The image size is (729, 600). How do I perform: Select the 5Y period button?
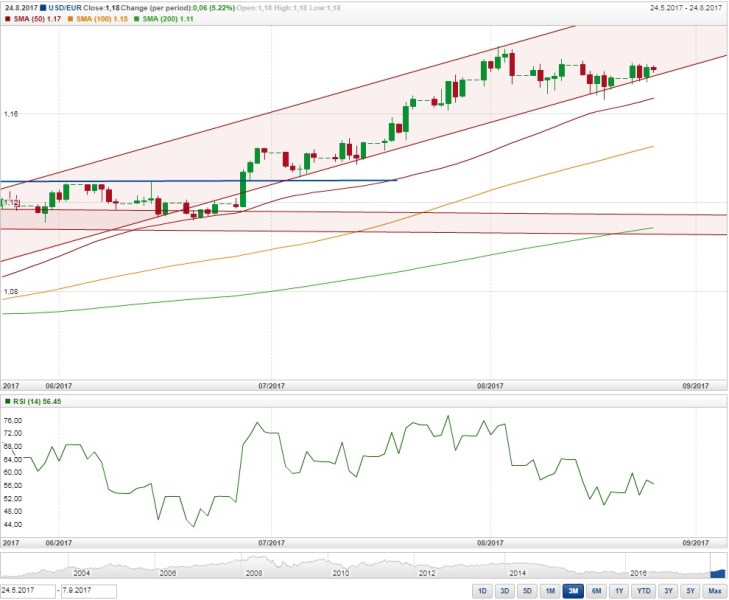pyautogui.click(x=691, y=591)
